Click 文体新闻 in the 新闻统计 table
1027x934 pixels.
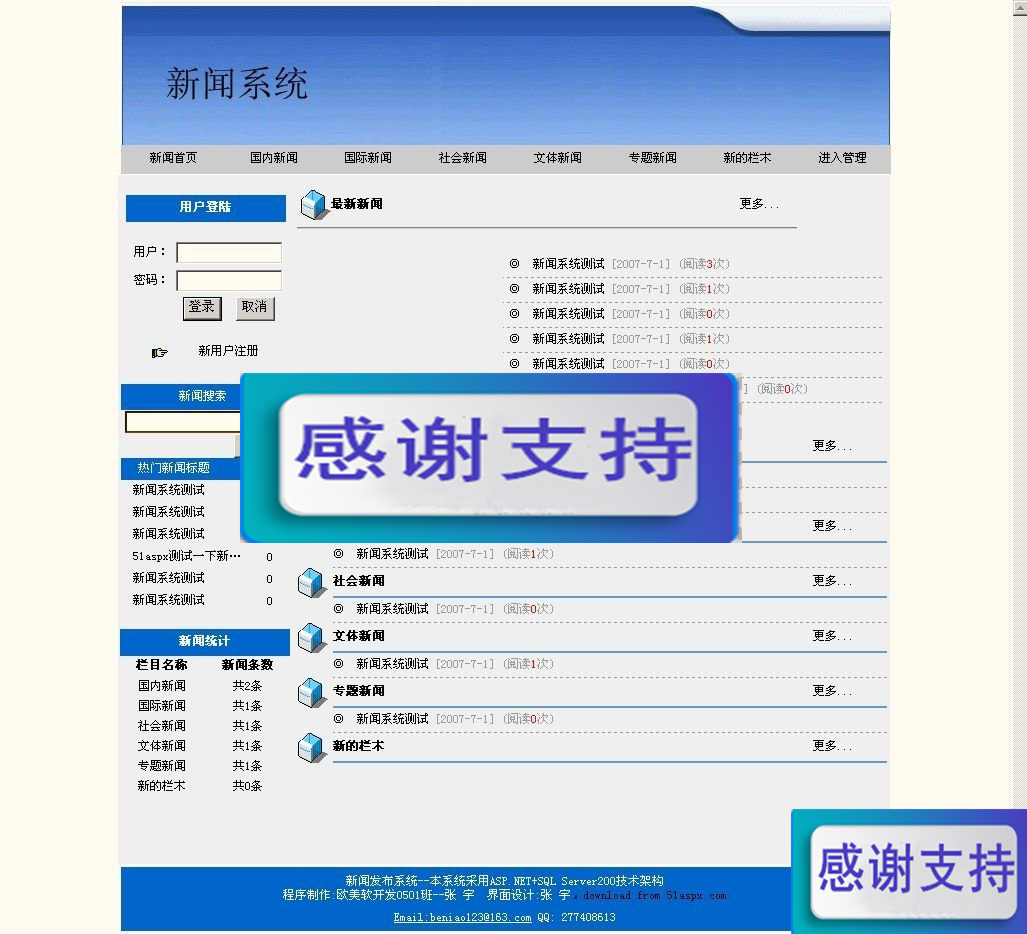point(162,746)
